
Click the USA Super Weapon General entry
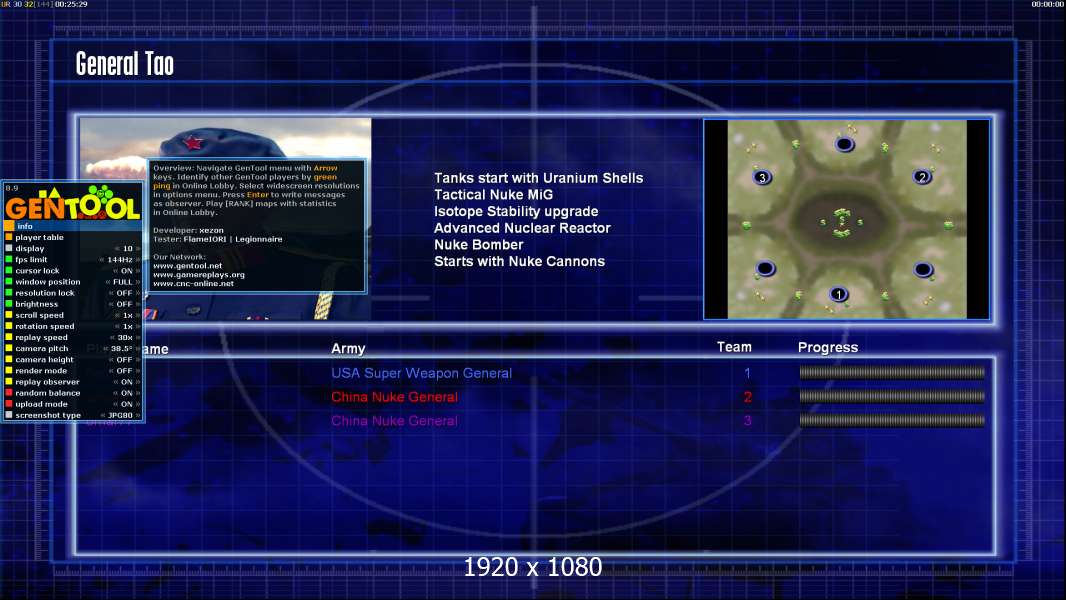click(x=422, y=373)
